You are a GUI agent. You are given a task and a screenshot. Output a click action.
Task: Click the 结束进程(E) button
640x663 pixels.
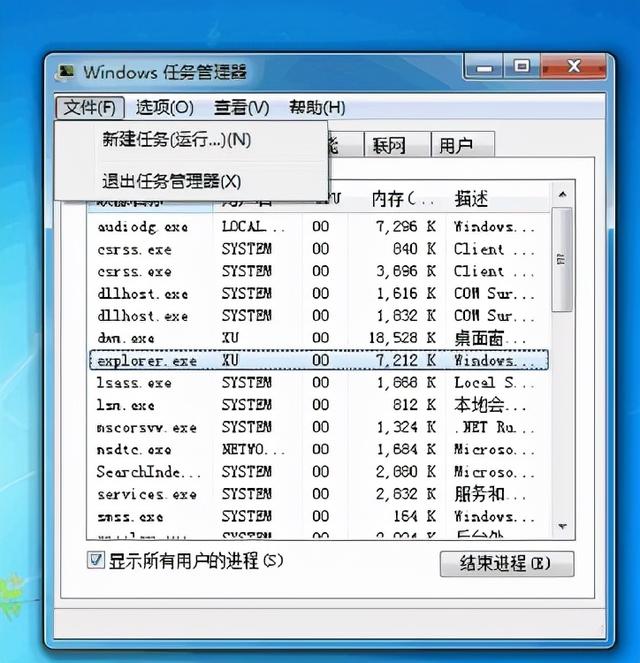[x=507, y=564]
